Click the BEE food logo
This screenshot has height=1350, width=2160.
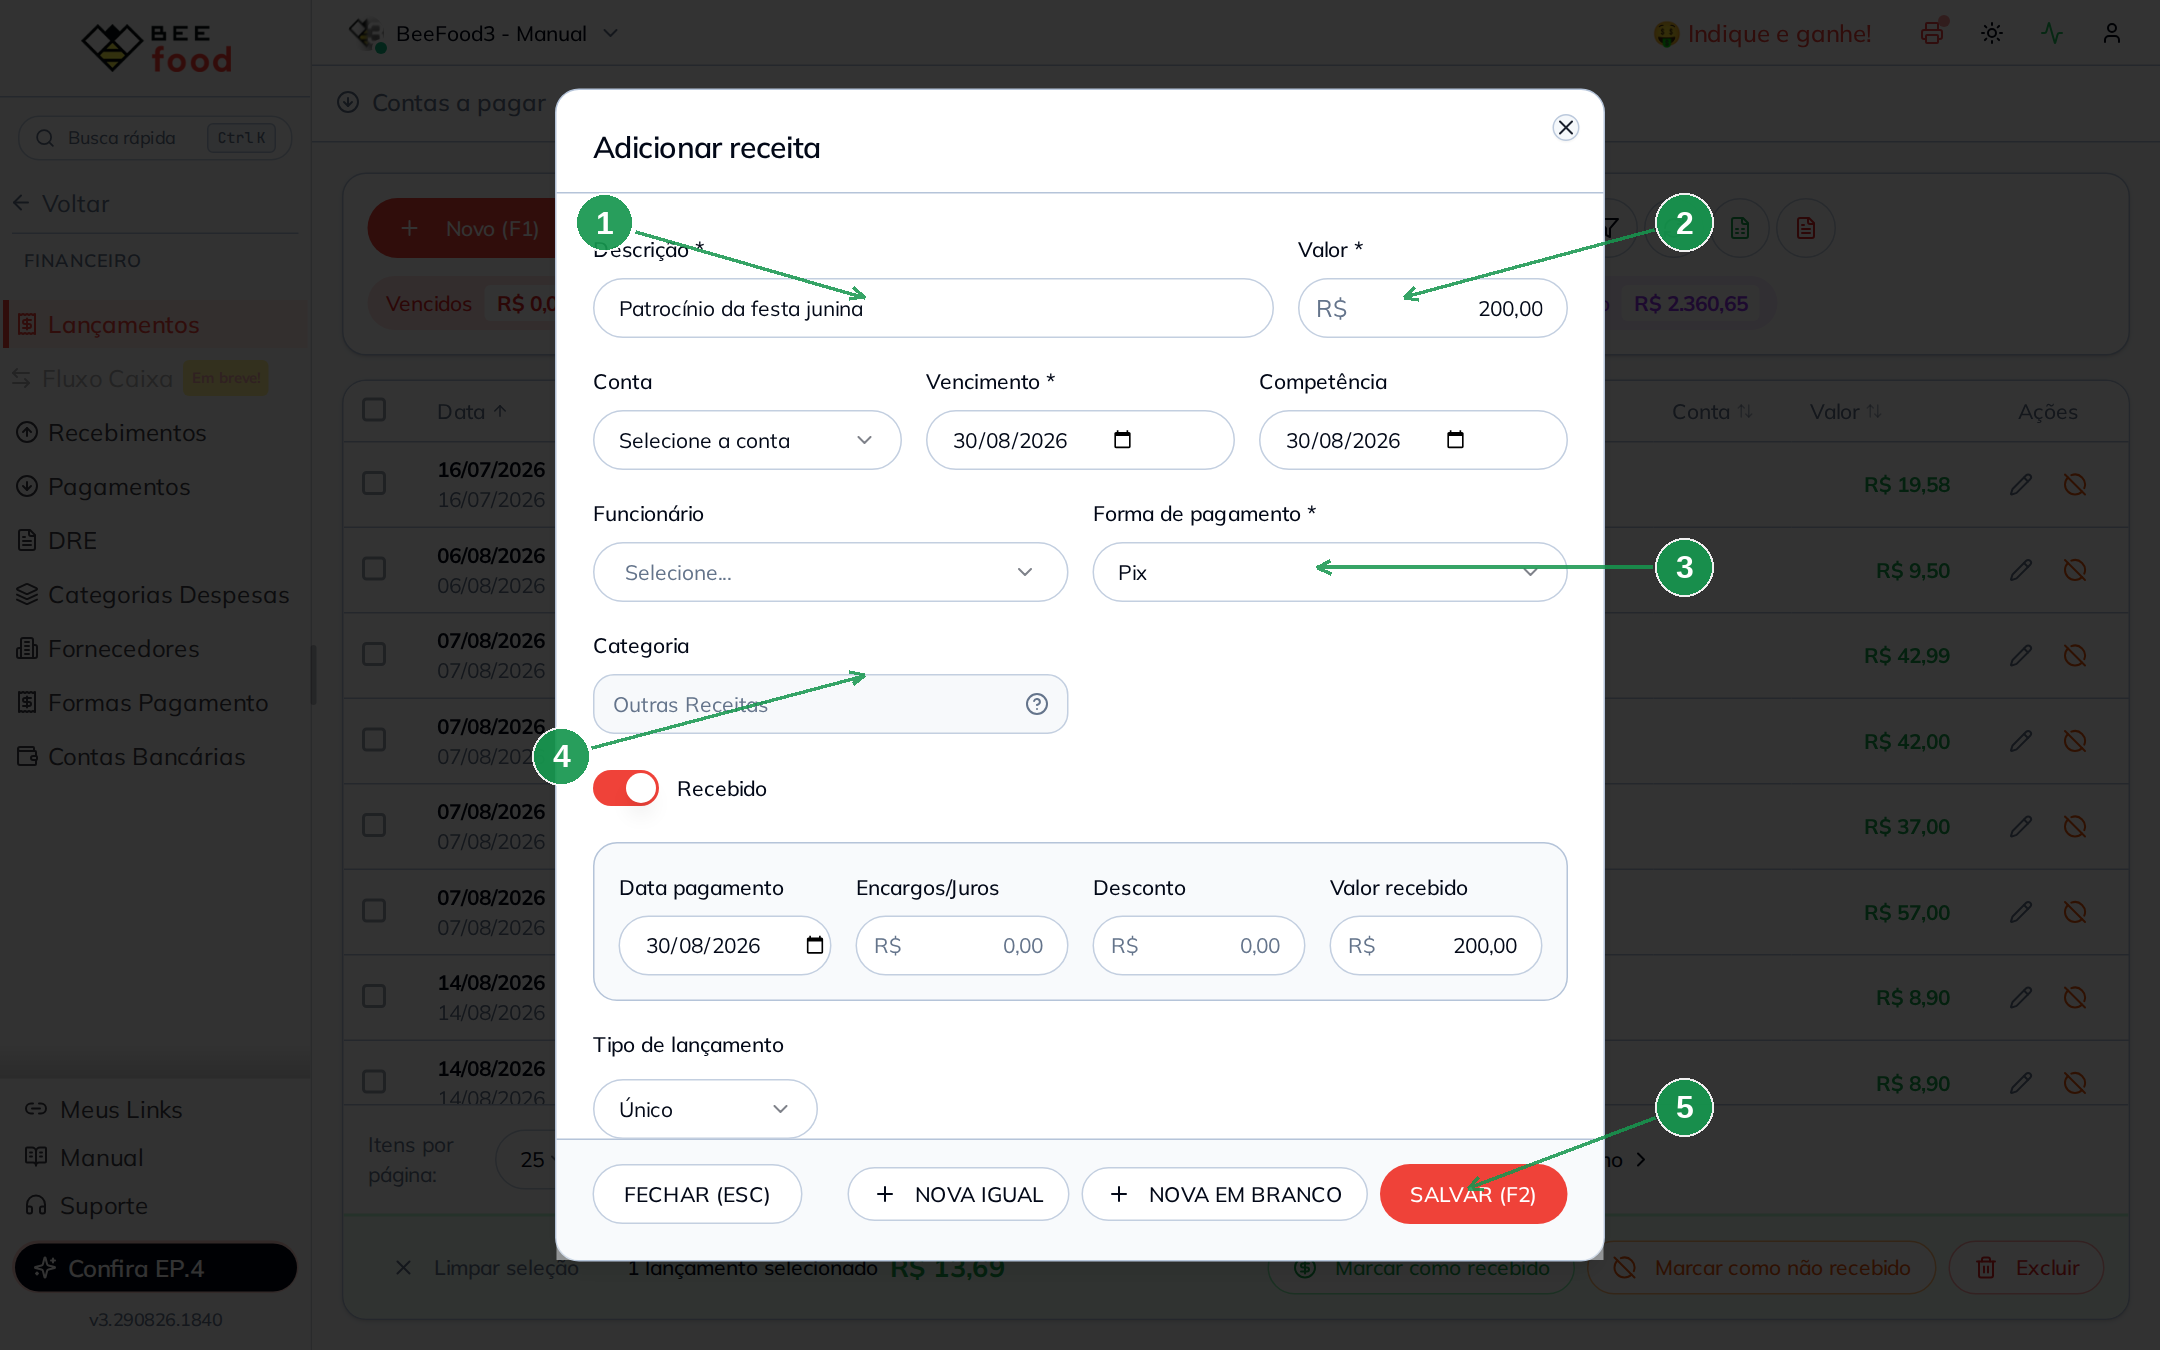[157, 47]
